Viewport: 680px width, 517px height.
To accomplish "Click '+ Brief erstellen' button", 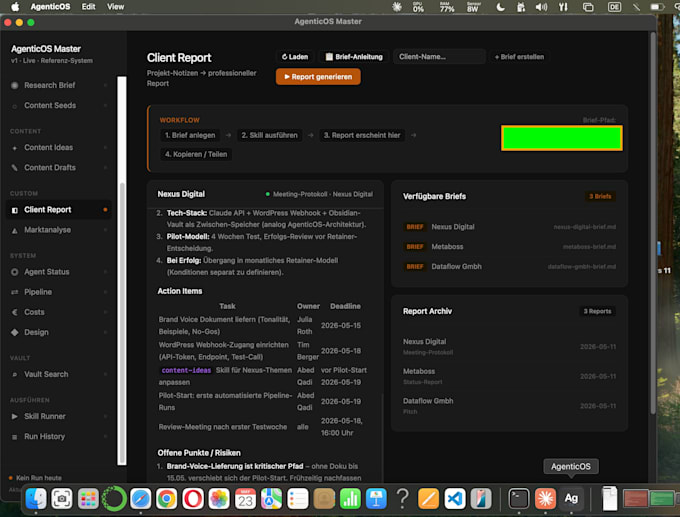I will pyautogui.click(x=519, y=57).
